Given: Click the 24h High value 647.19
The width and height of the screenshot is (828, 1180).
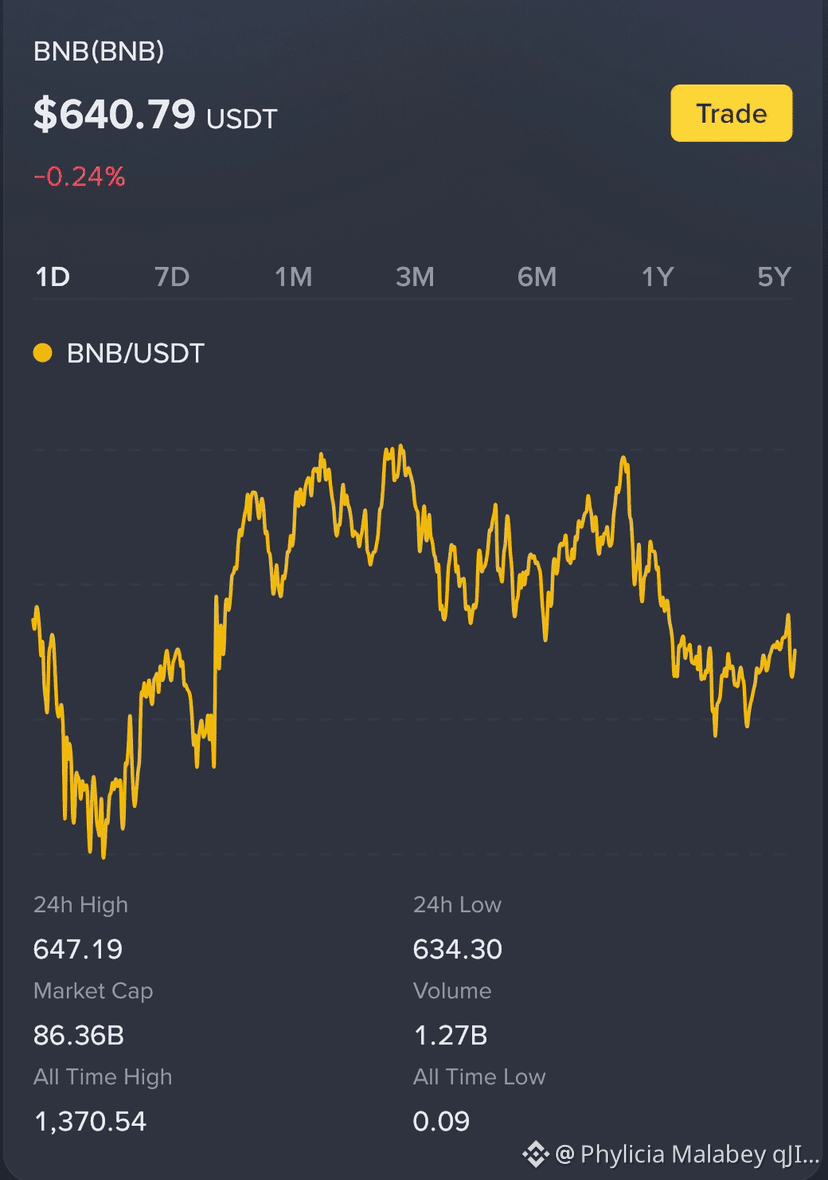Looking at the screenshot, I should pyautogui.click(x=78, y=949).
